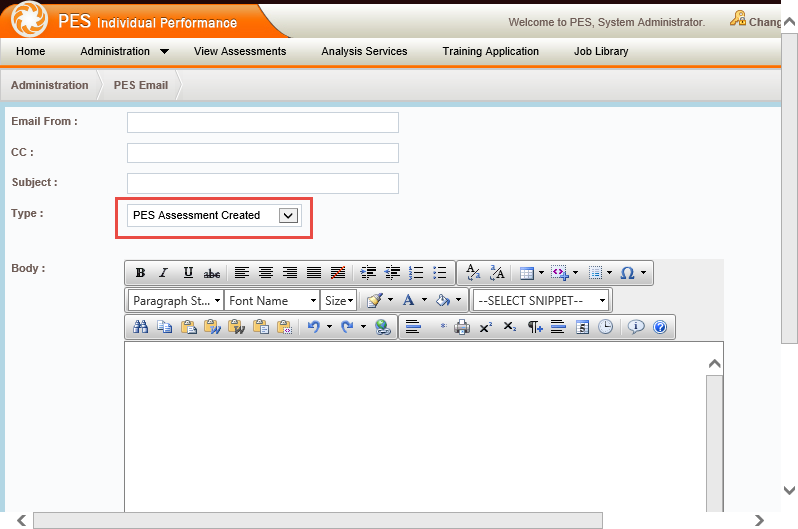Center align the body text

tap(266, 273)
